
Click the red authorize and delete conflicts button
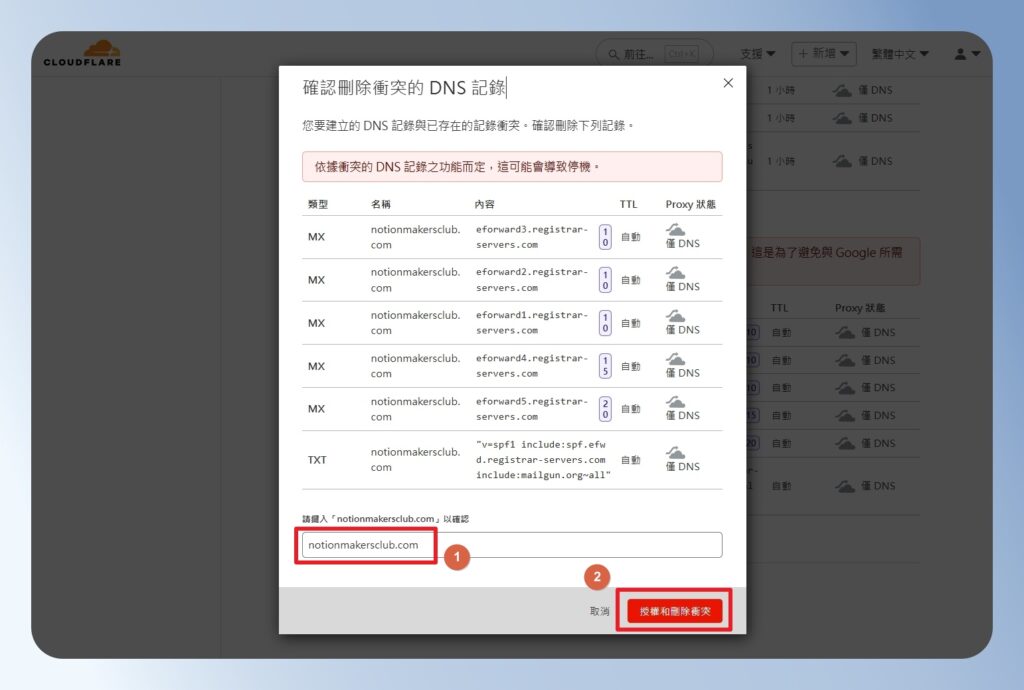coord(675,612)
